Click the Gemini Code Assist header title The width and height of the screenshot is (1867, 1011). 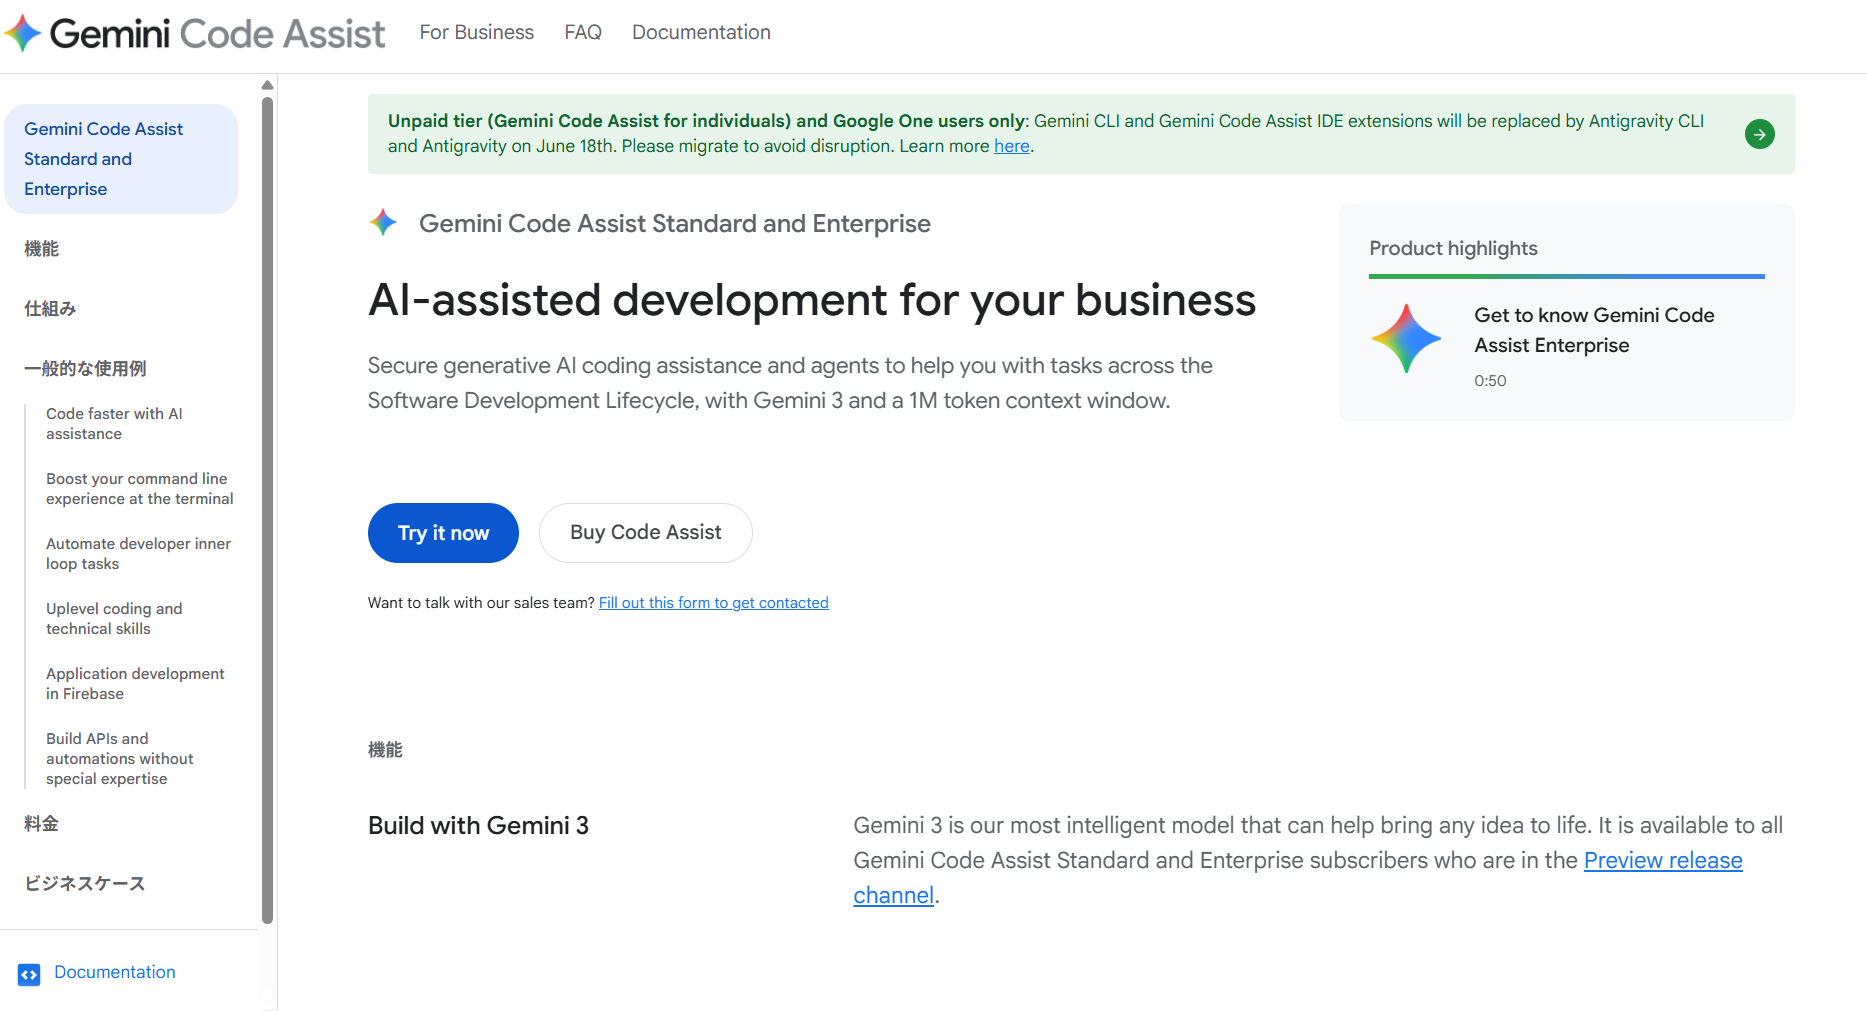[x=217, y=33]
